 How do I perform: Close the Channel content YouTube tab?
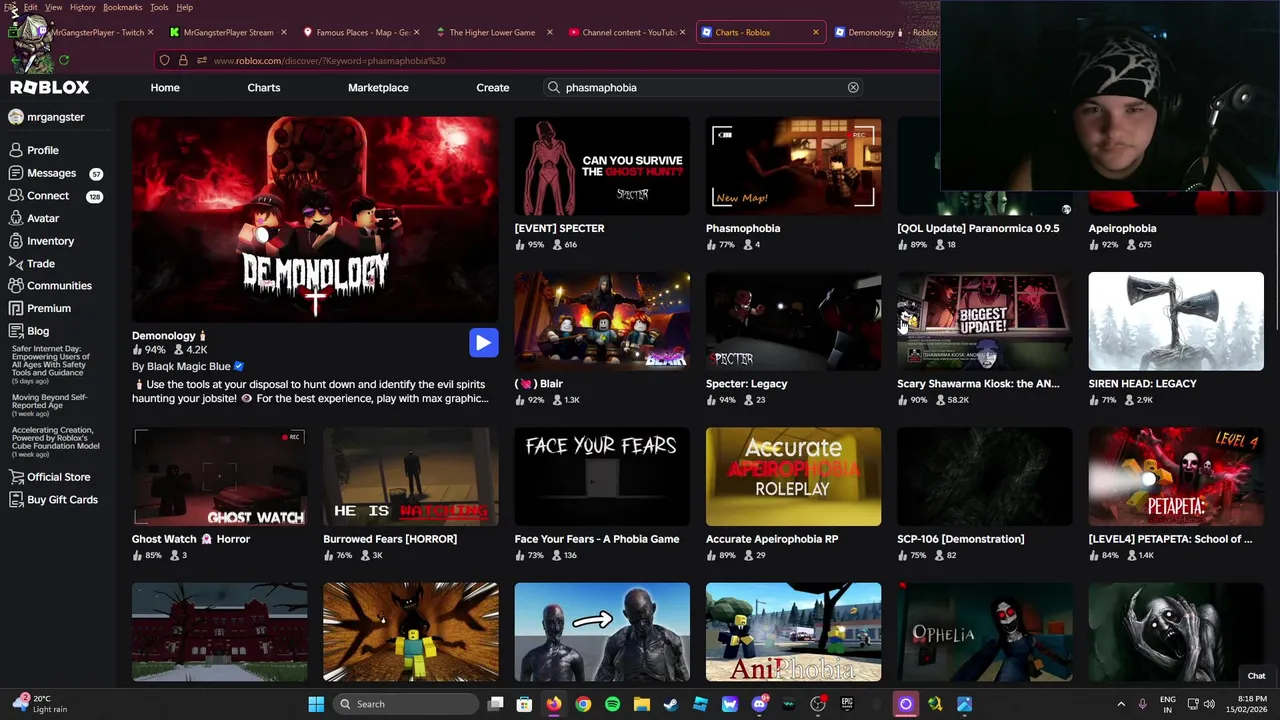(682, 32)
